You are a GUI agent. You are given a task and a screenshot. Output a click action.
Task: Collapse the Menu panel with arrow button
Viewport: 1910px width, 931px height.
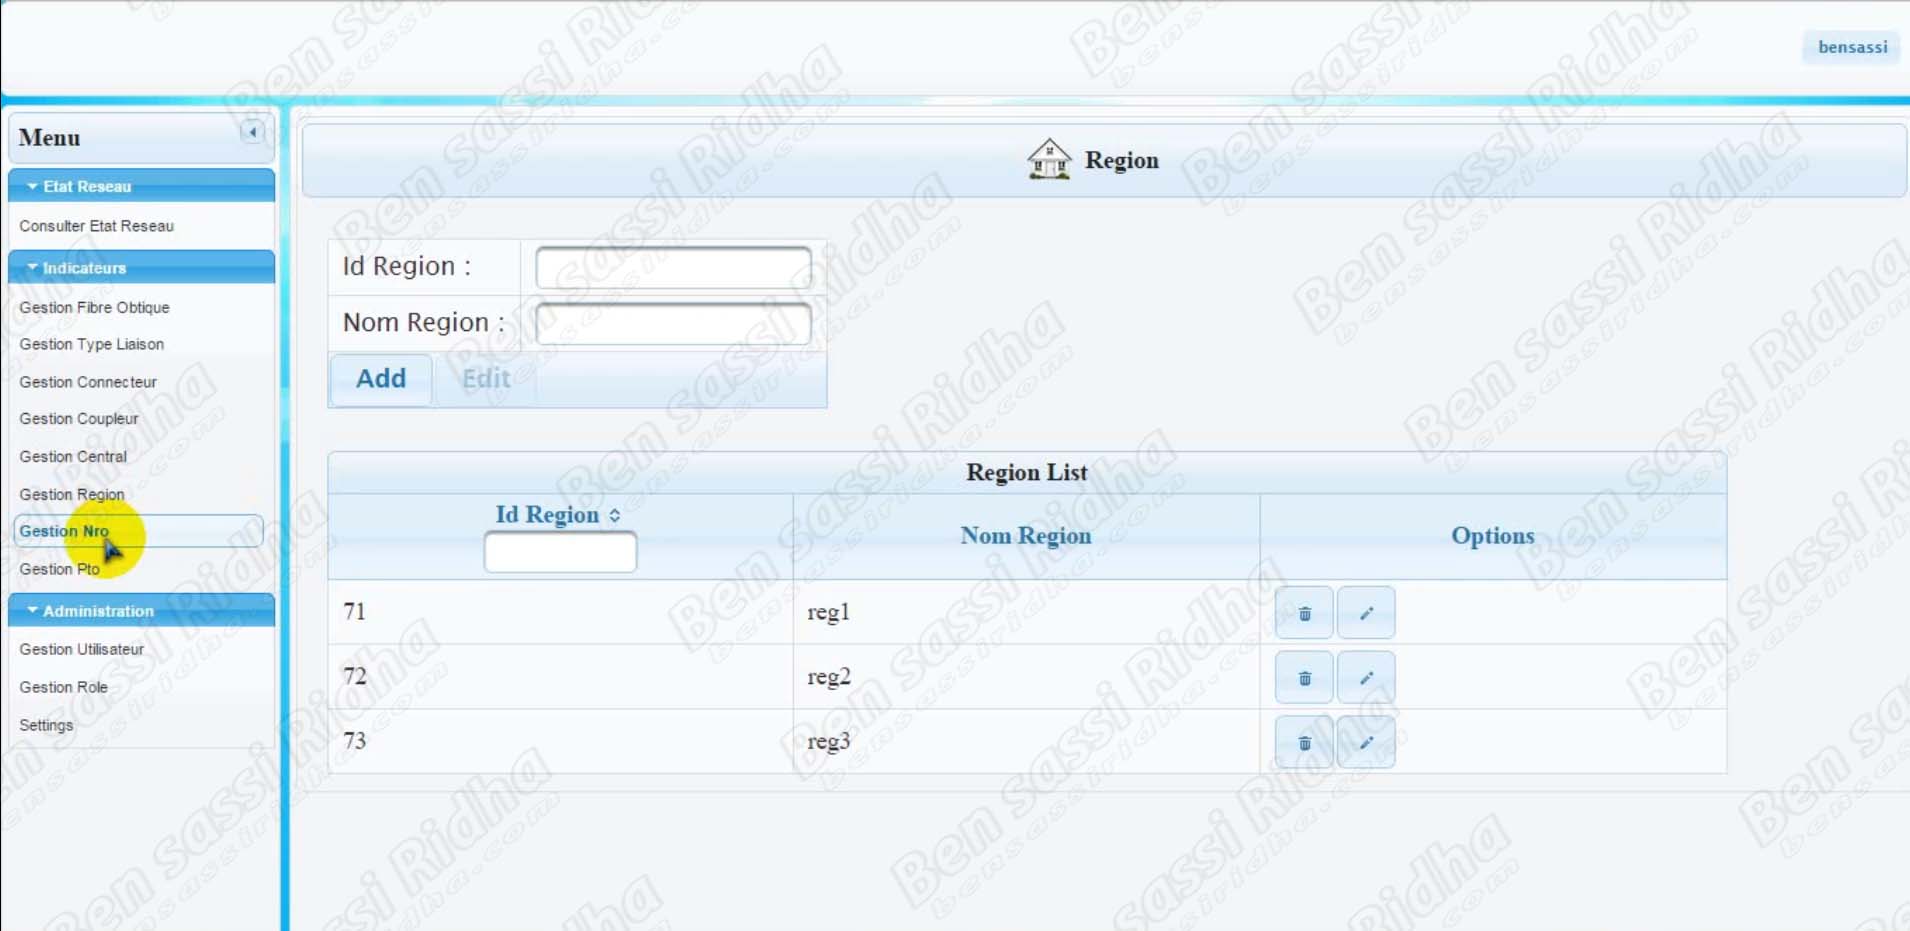click(252, 132)
